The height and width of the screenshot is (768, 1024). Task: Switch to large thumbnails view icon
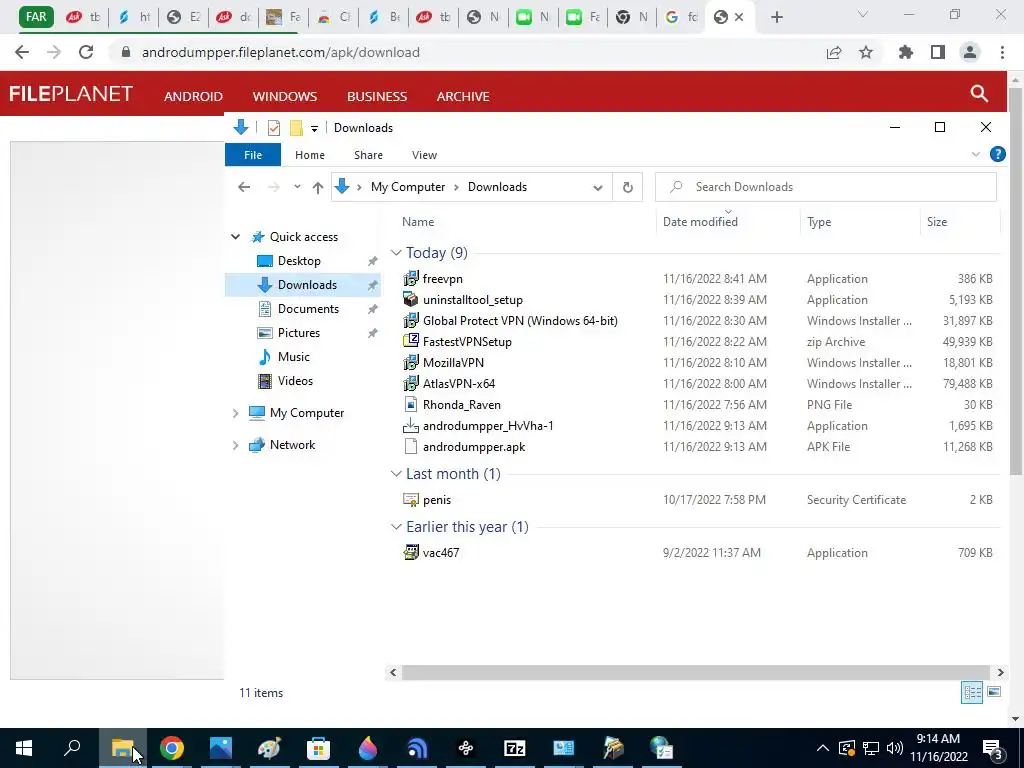tap(994, 692)
